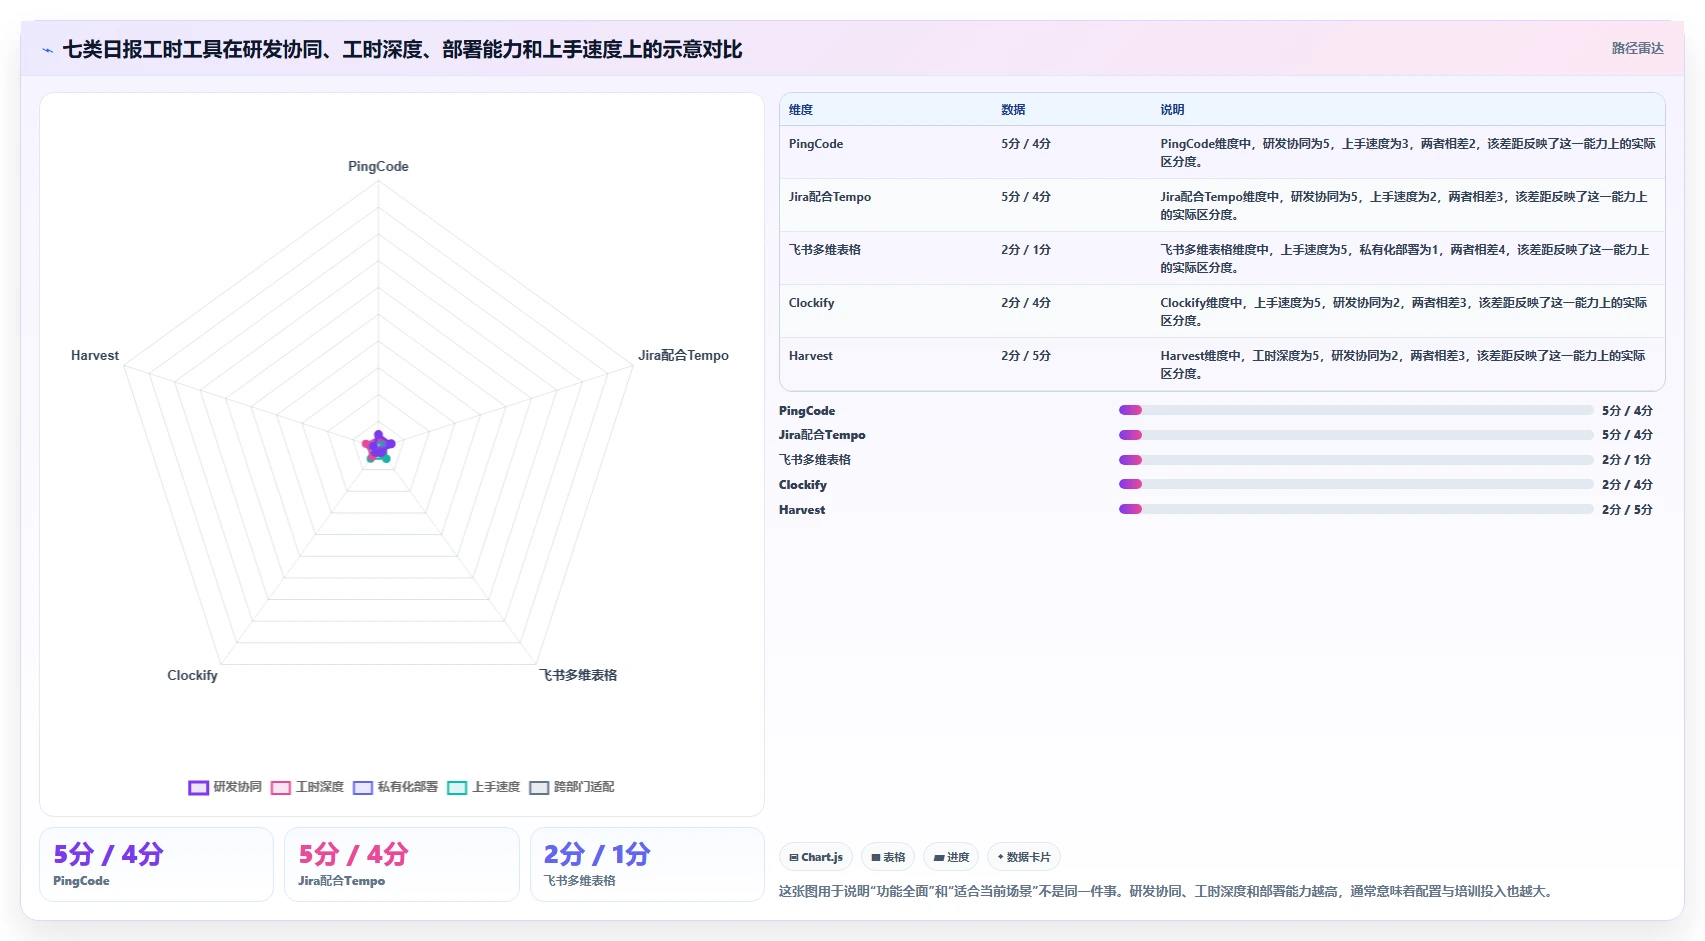Click the 说明 column header
This screenshot has width=1705, height=941.
(x=1172, y=110)
